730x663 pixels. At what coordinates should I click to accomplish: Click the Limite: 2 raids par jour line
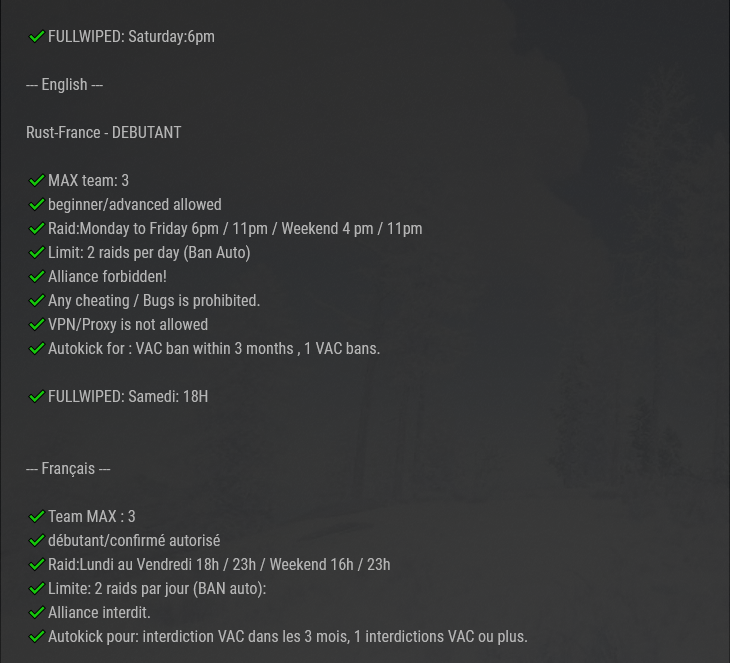157,589
